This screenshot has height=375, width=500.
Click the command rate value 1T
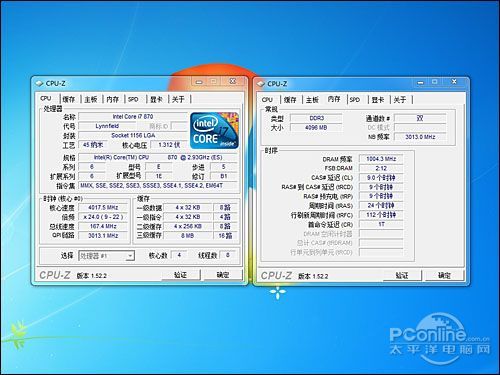click(381, 224)
